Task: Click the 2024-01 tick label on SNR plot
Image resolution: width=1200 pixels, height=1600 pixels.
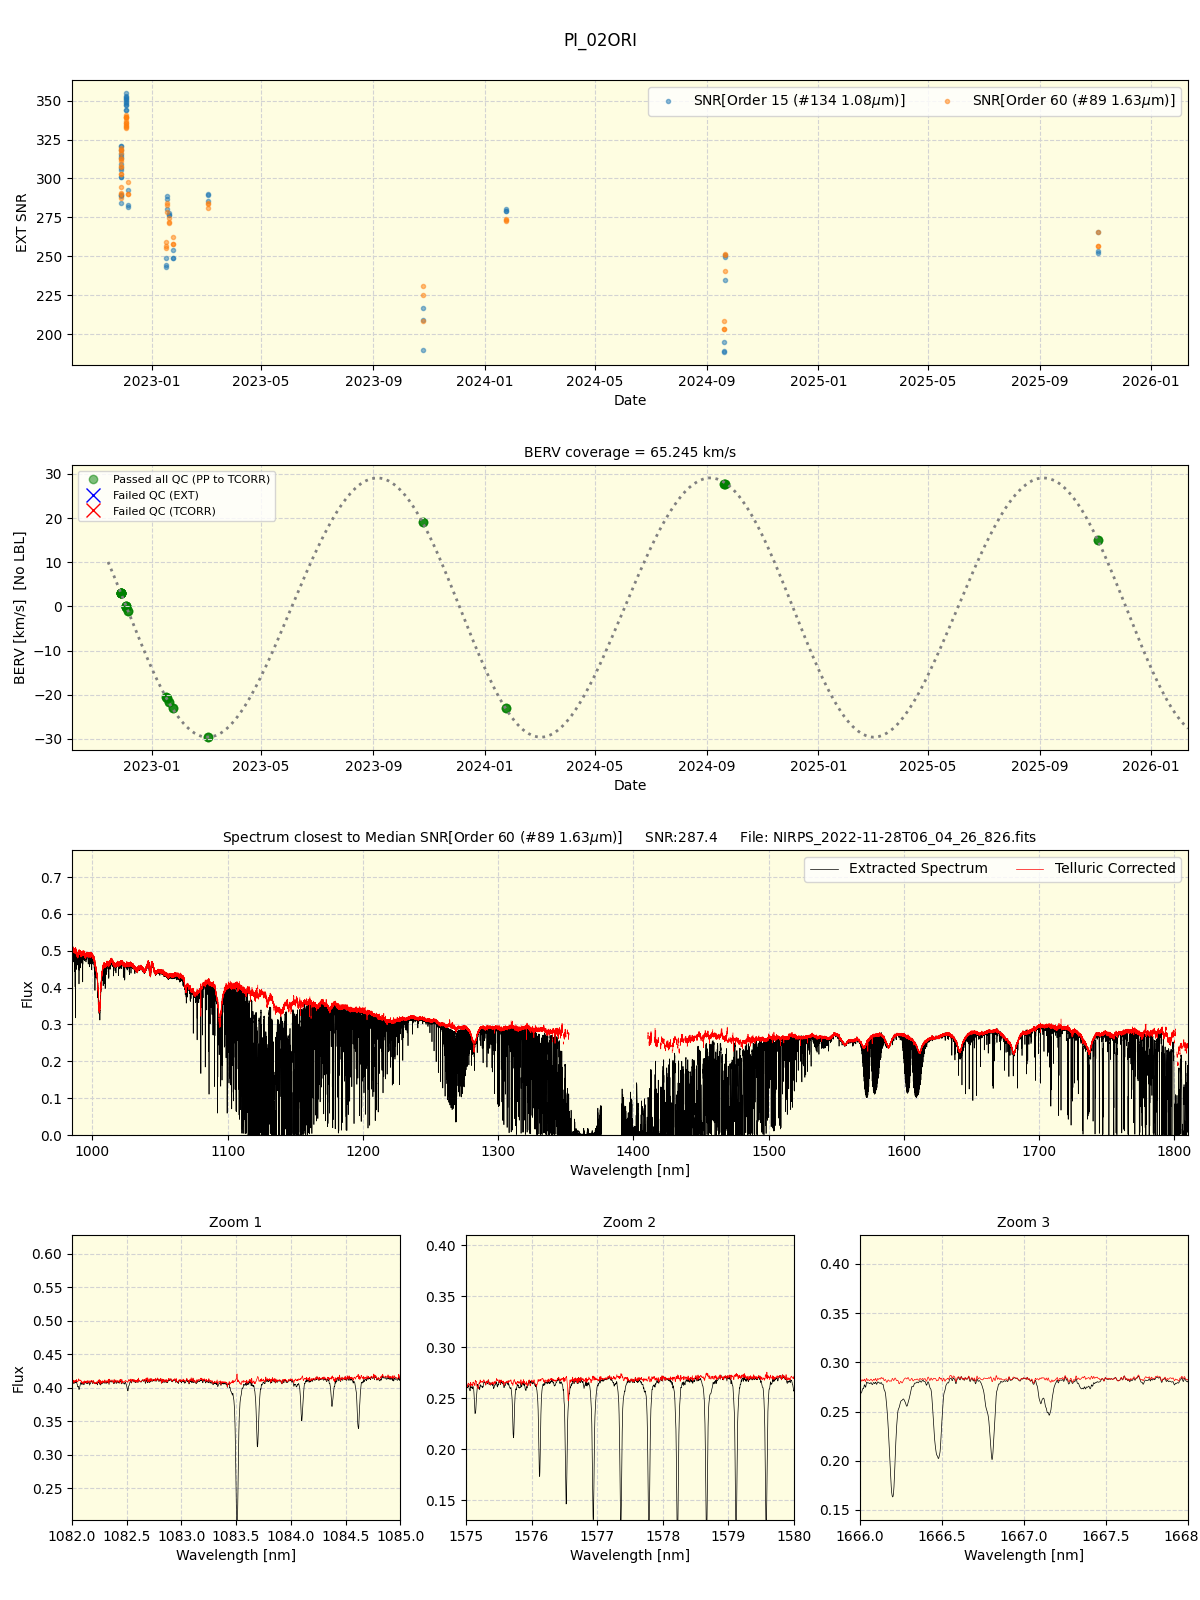Action: [485, 380]
